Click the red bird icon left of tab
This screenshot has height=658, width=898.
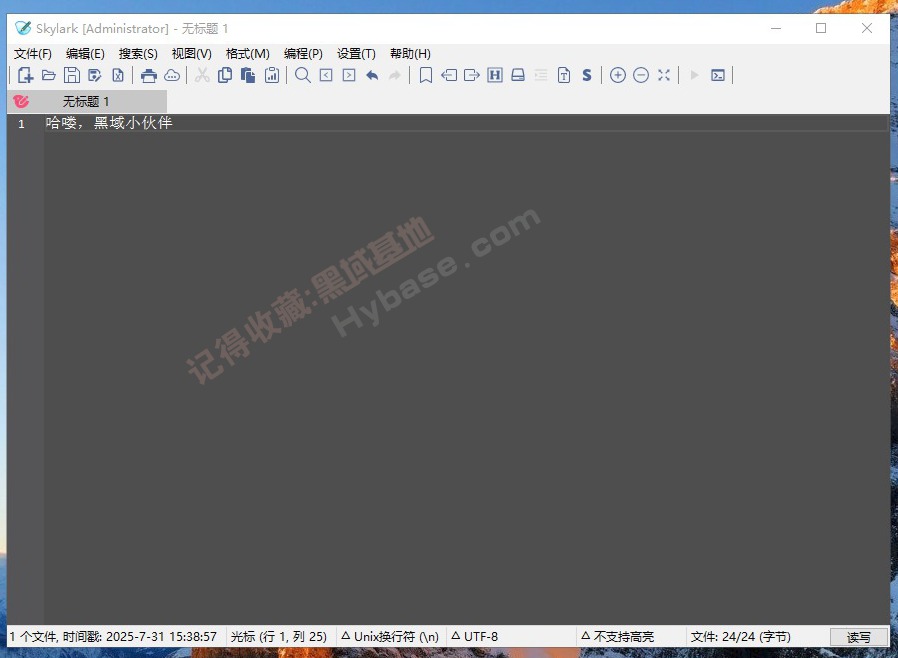tap(21, 101)
